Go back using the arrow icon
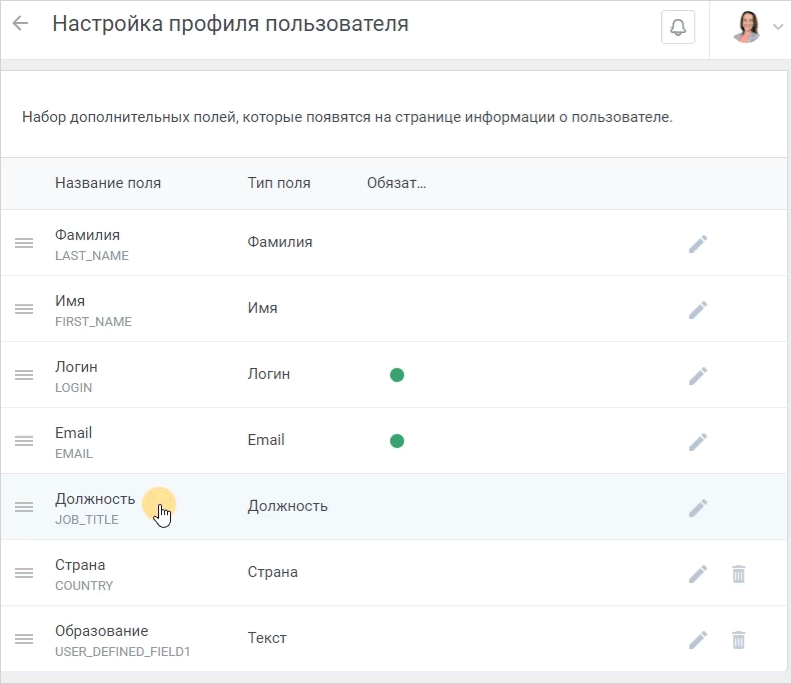Image resolution: width=792 pixels, height=684 pixels. point(20,23)
